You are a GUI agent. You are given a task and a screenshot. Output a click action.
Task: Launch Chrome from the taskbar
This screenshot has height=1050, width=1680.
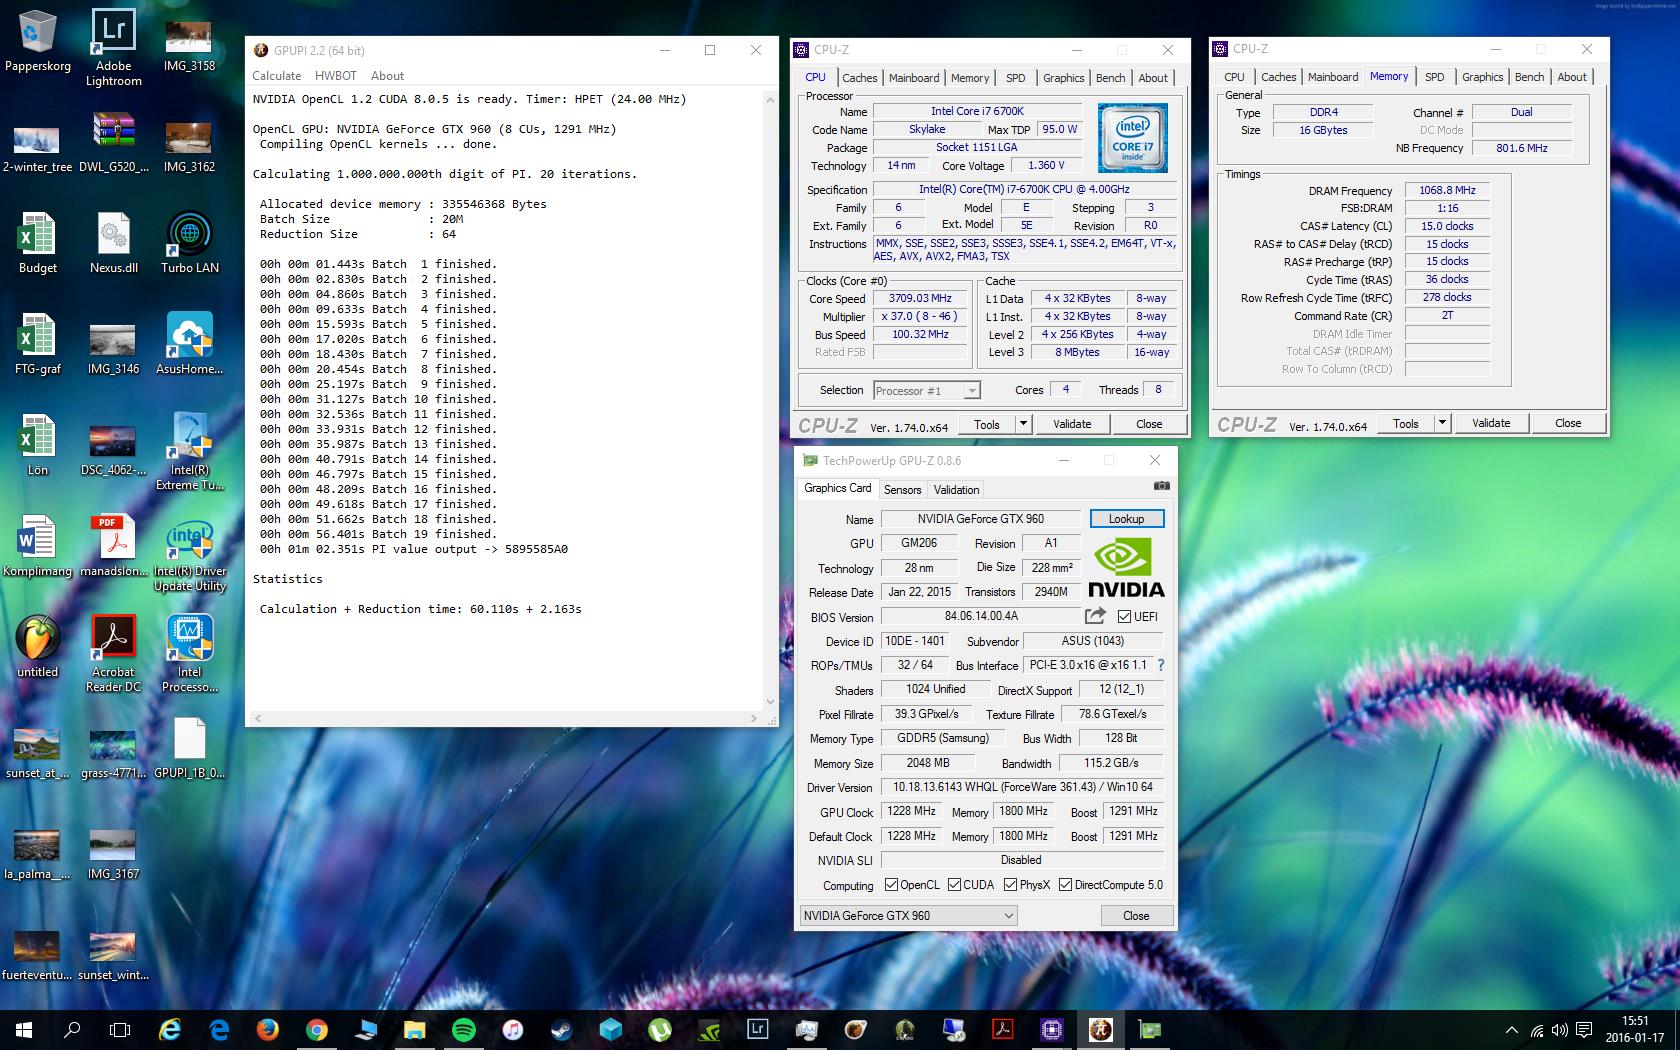316,1029
